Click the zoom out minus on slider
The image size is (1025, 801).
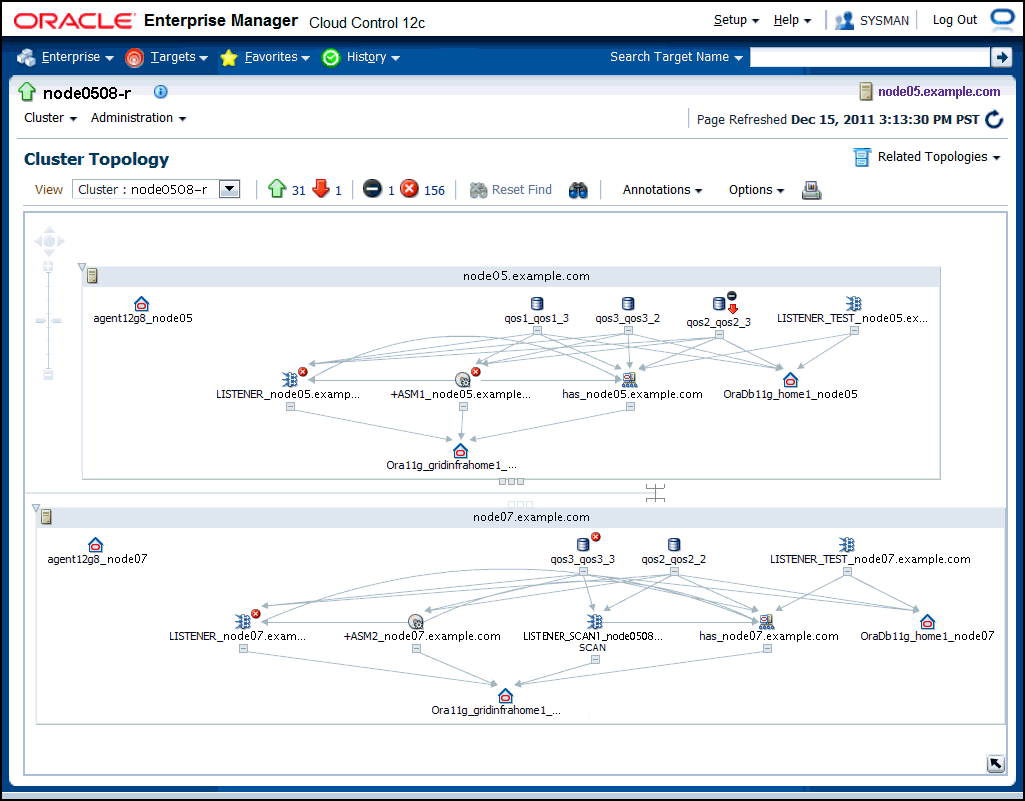click(48, 375)
